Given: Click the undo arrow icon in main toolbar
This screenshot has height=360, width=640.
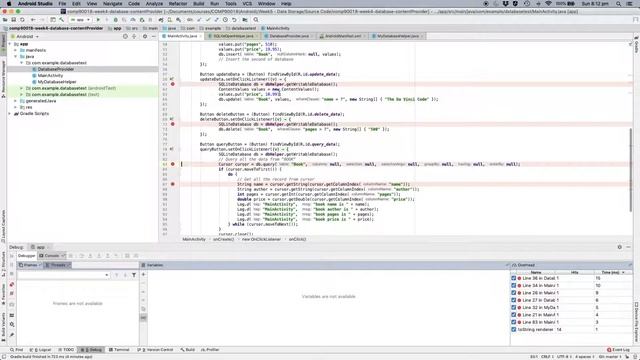Looking at the screenshot, I should (234, 20).
